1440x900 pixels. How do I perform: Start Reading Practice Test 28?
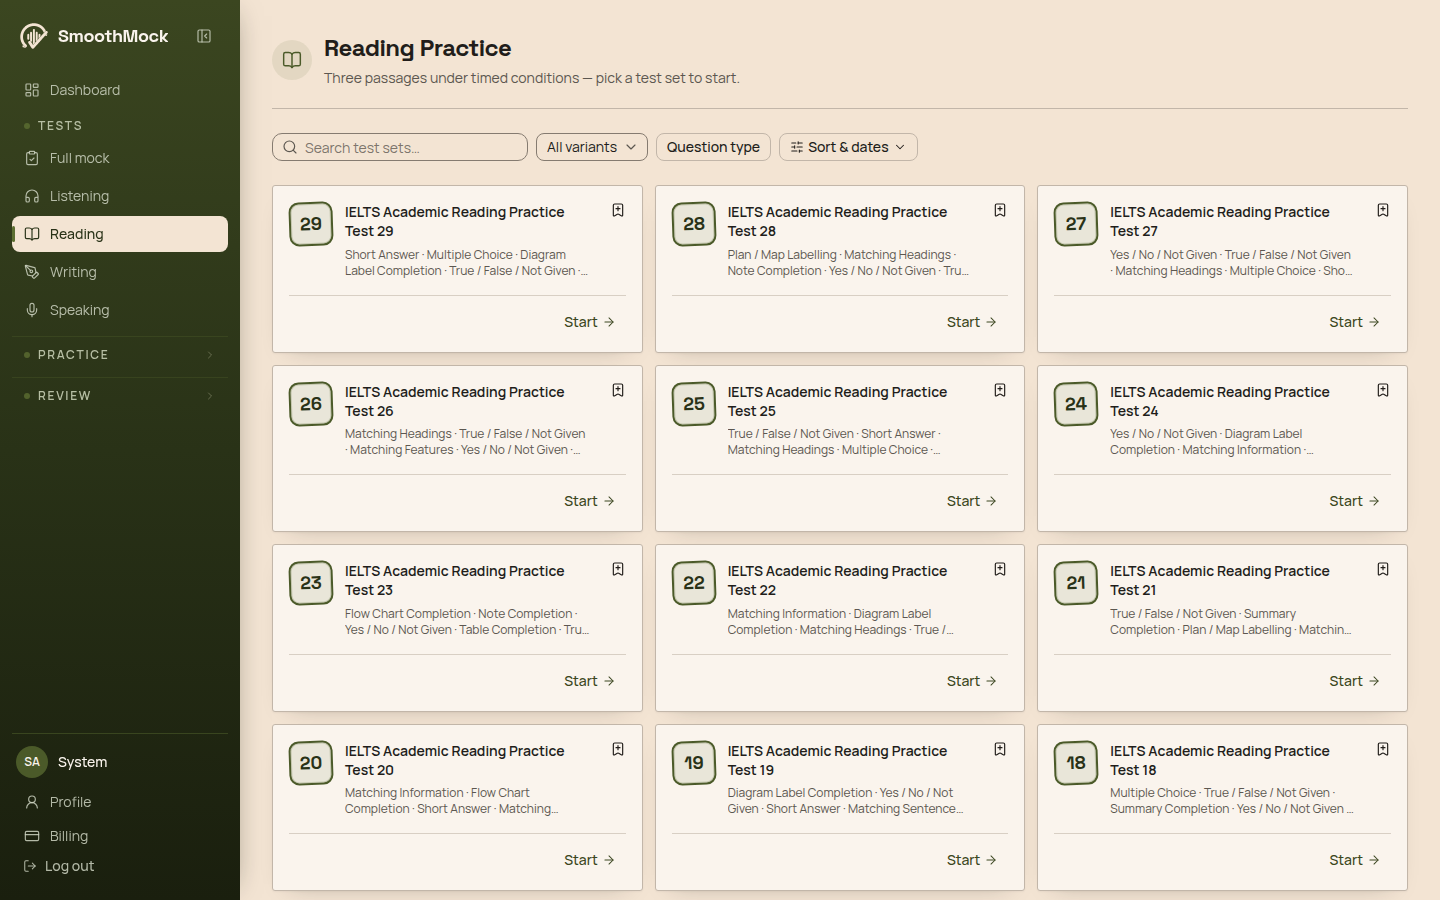point(972,322)
